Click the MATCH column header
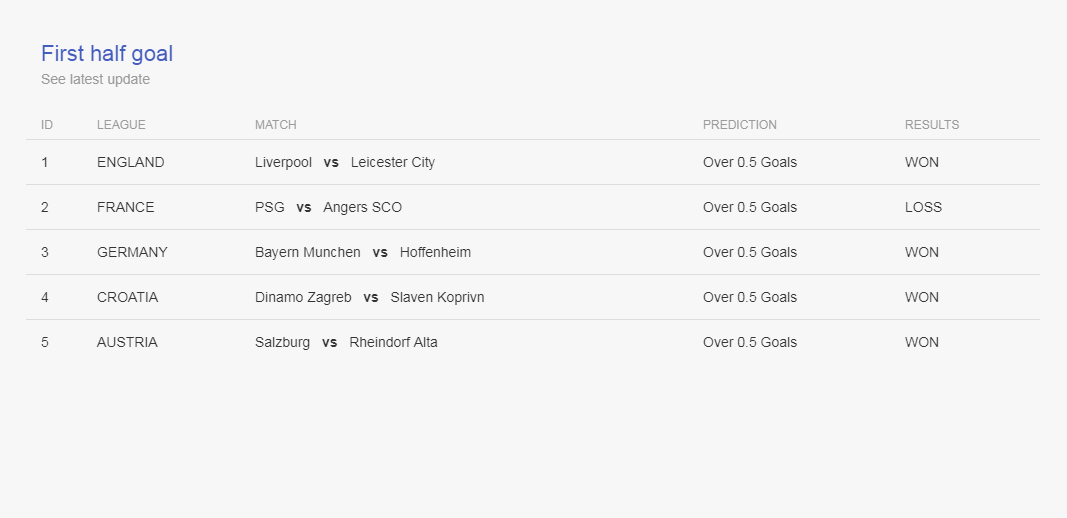Image resolution: width=1067 pixels, height=518 pixels. click(x=276, y=125)
